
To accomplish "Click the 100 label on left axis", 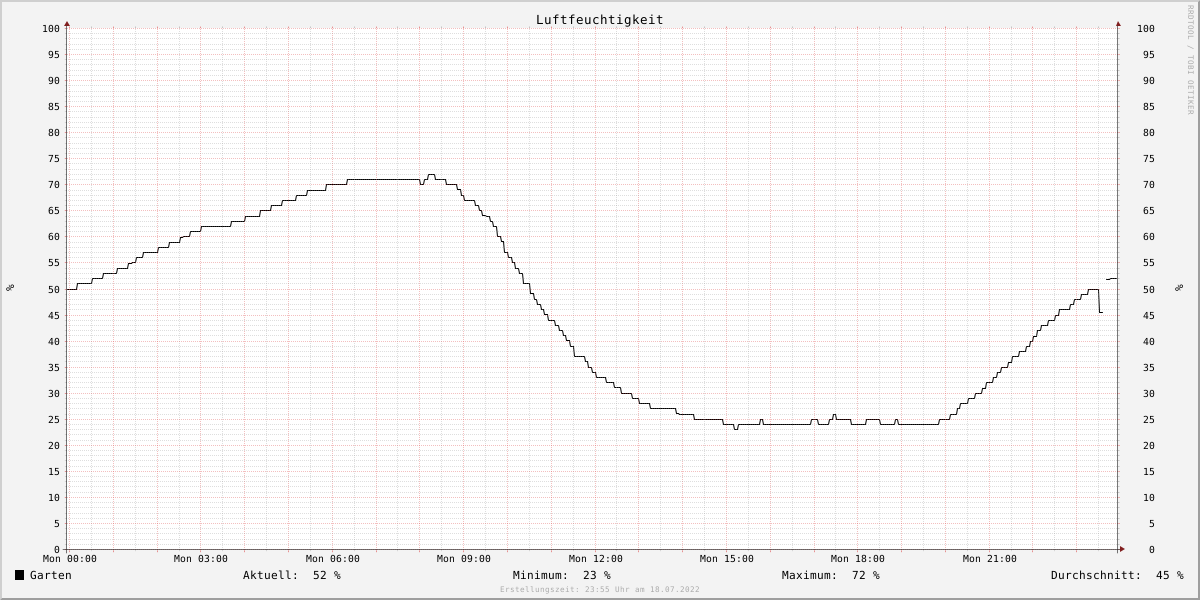I will [51, 28].
